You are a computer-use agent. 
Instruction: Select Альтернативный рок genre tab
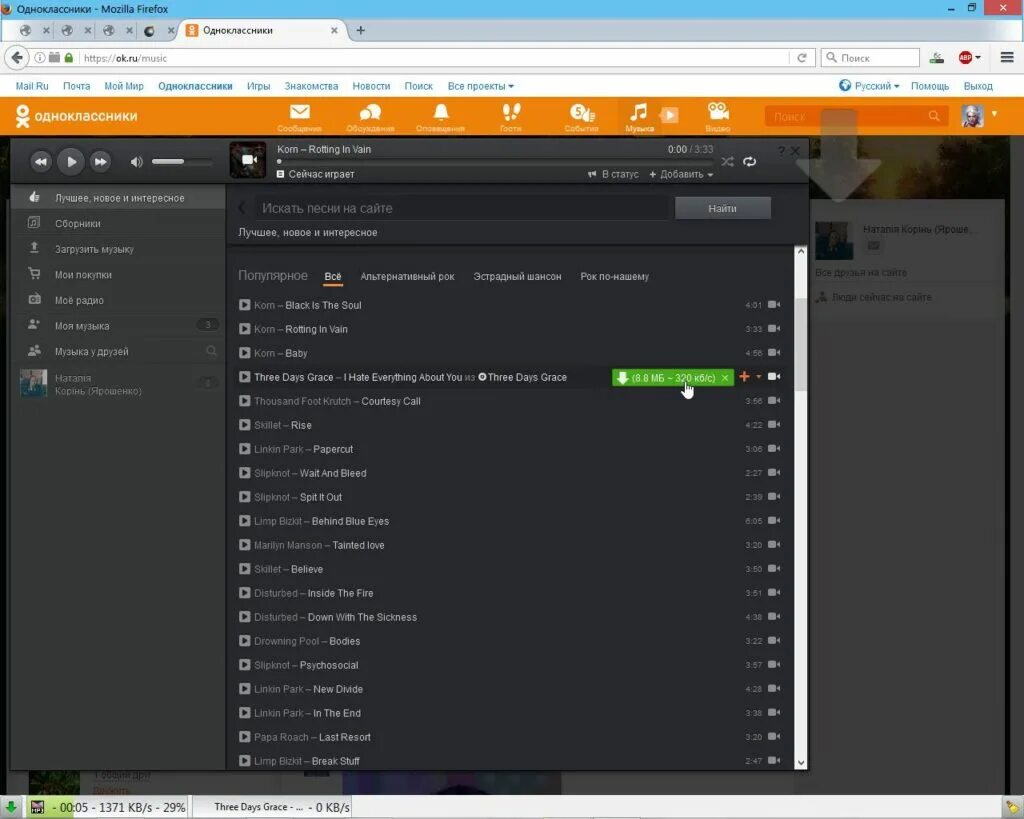[408, 276]
